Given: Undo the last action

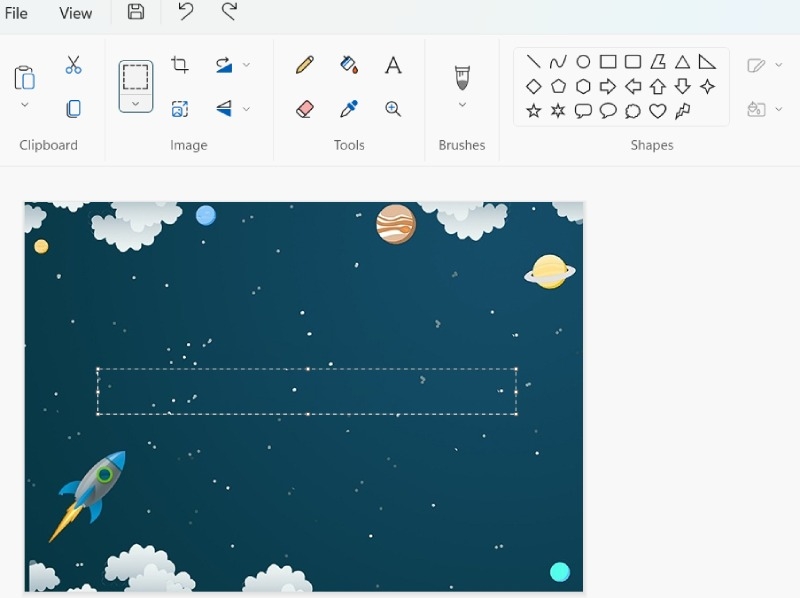Looking at the screenshot, I should tap(186, 12).
